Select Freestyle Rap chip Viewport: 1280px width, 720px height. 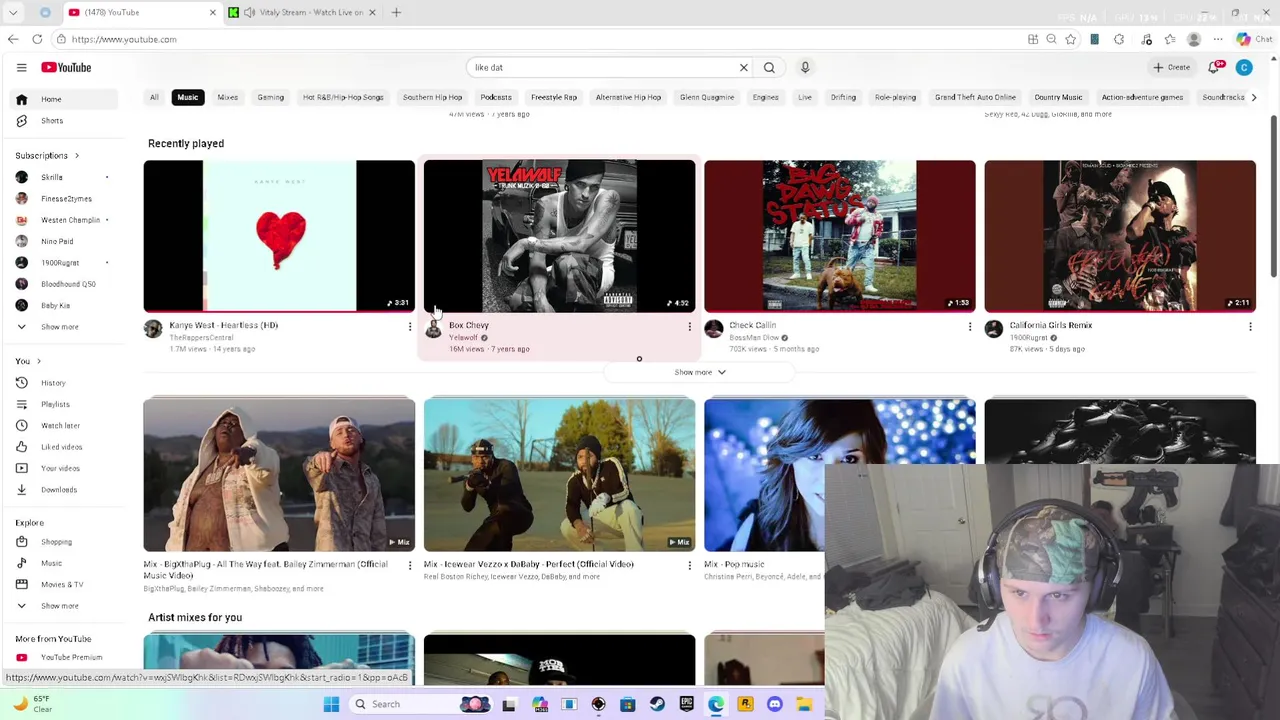pyautogui.click(x=553, y=97)
